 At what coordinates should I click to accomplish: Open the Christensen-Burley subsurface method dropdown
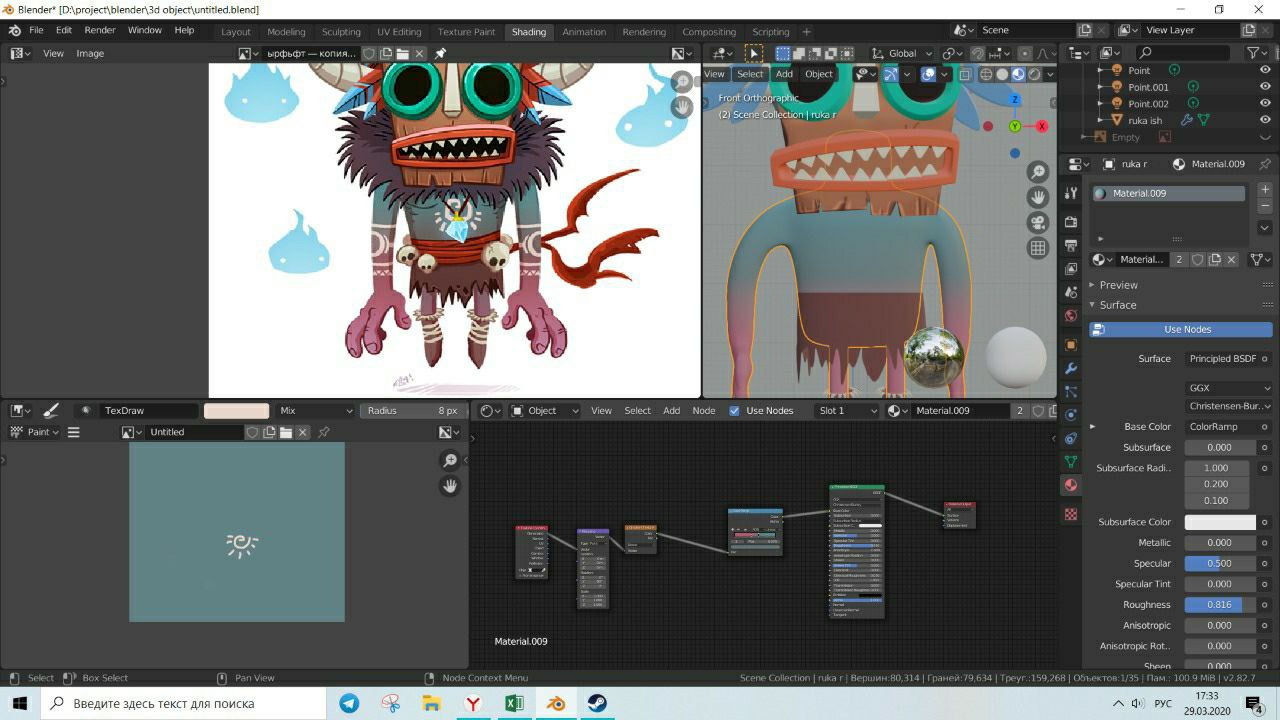[1229, 406]
